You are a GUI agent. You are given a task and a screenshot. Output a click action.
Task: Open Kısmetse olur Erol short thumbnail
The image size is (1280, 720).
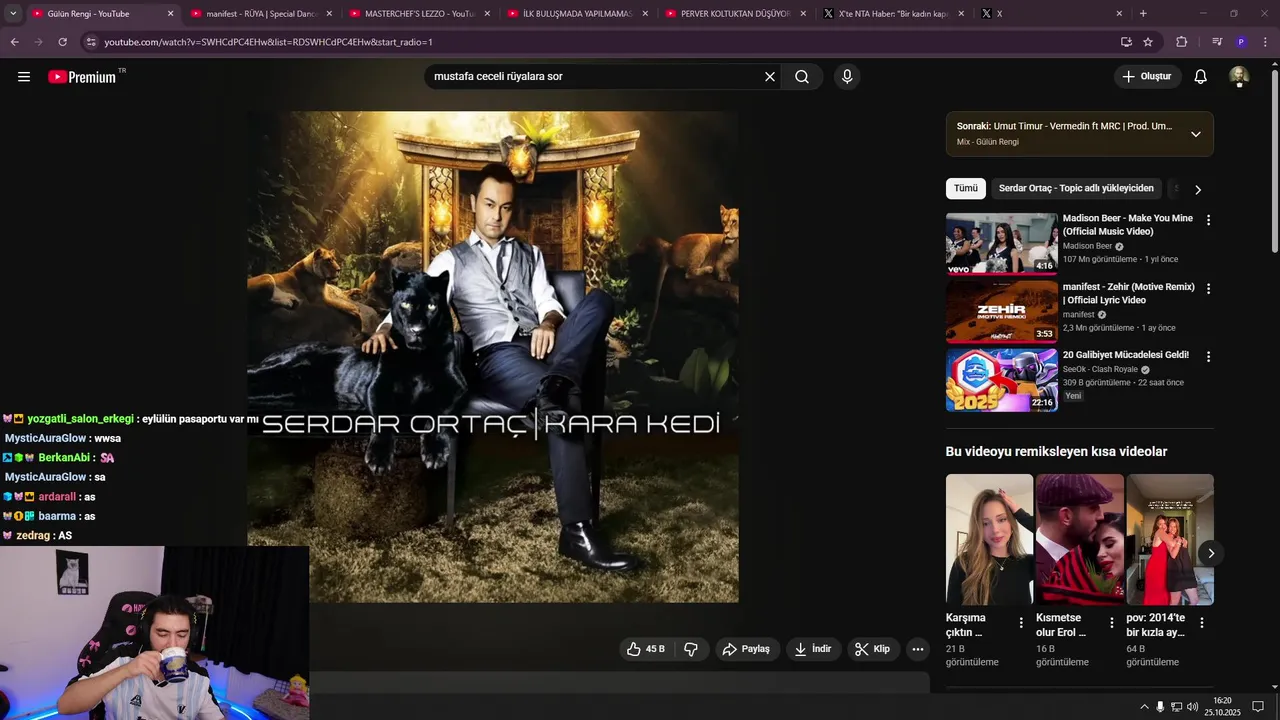(x=1079, y=539)
